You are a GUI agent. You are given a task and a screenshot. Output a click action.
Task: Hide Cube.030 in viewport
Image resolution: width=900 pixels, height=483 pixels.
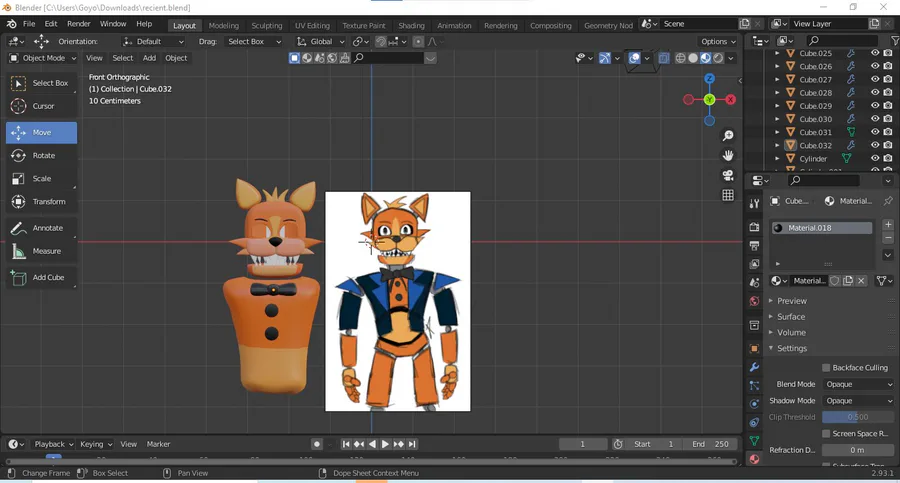pyautogui.click(x=875, y=119)
